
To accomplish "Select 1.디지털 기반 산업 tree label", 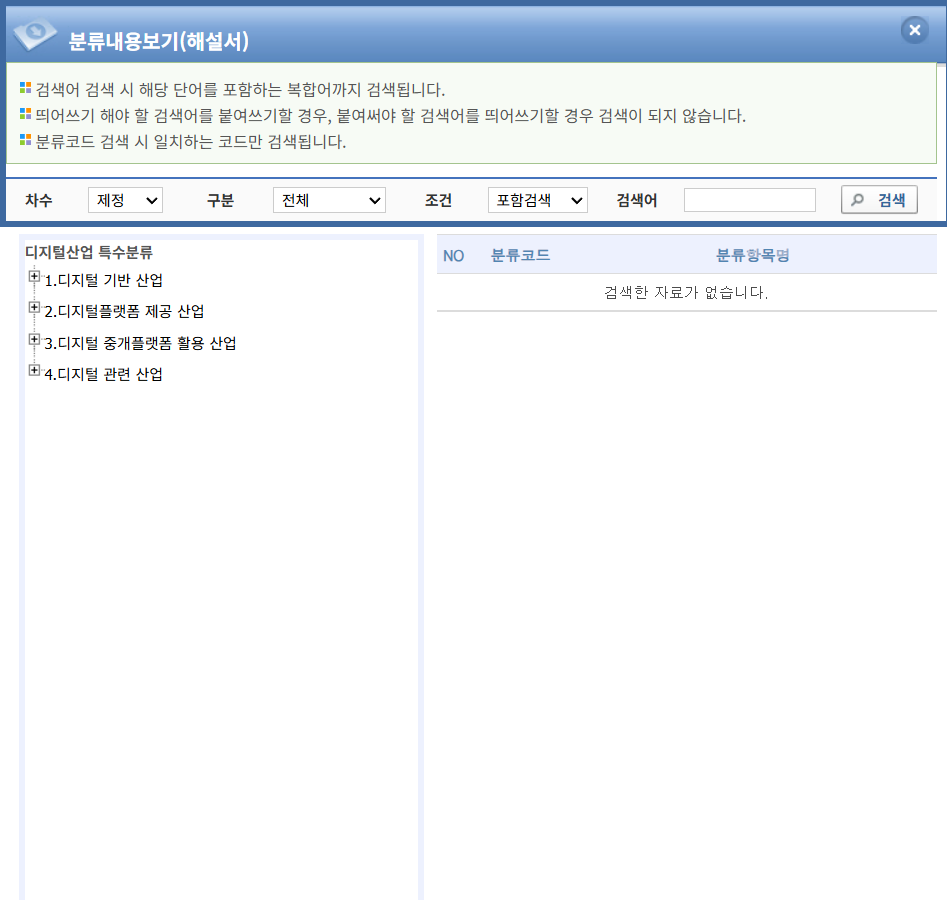I will tap(103, 280).
